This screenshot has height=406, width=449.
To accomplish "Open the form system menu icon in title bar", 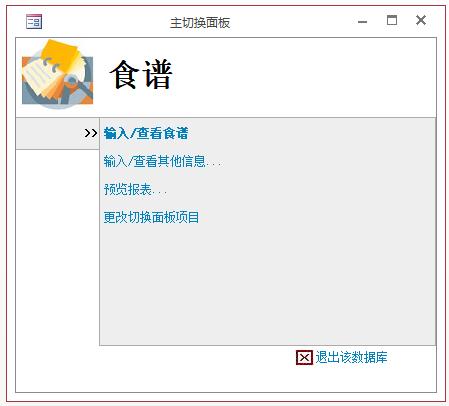I will pos(34,22).
